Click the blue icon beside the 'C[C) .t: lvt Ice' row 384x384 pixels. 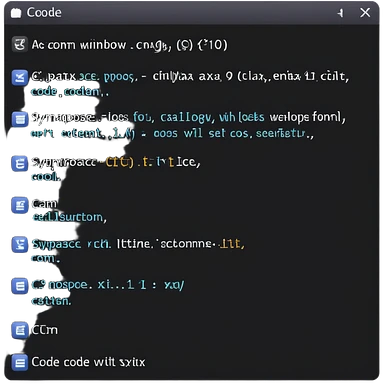(20, 164)
